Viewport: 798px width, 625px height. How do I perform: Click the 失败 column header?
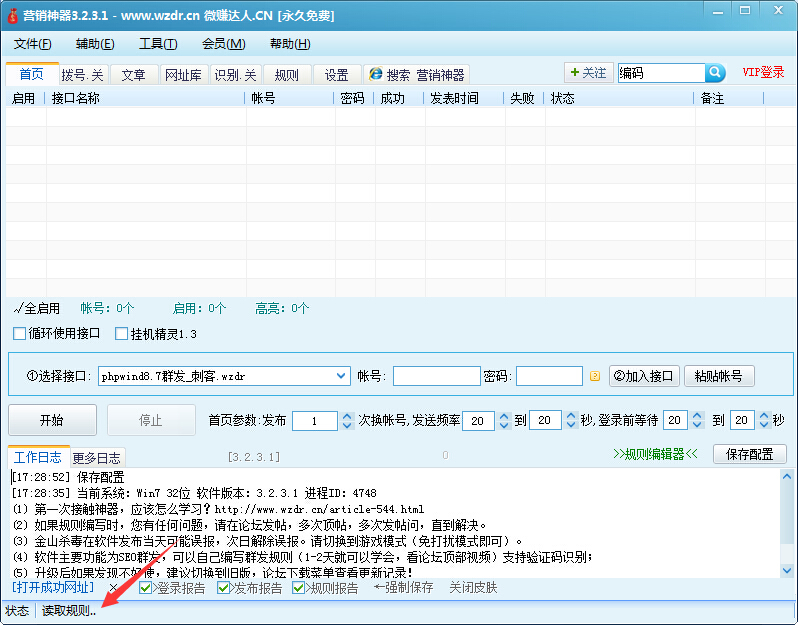(524, 98)
